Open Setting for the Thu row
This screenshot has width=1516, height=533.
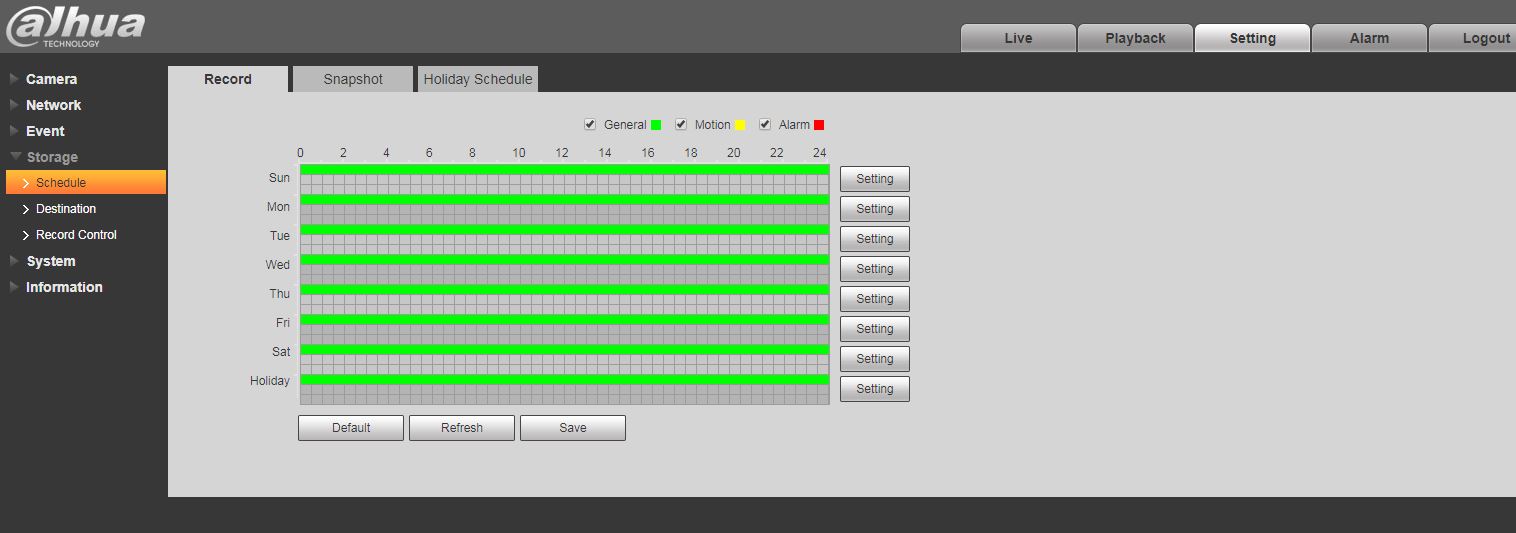click(x=875, y=299)
